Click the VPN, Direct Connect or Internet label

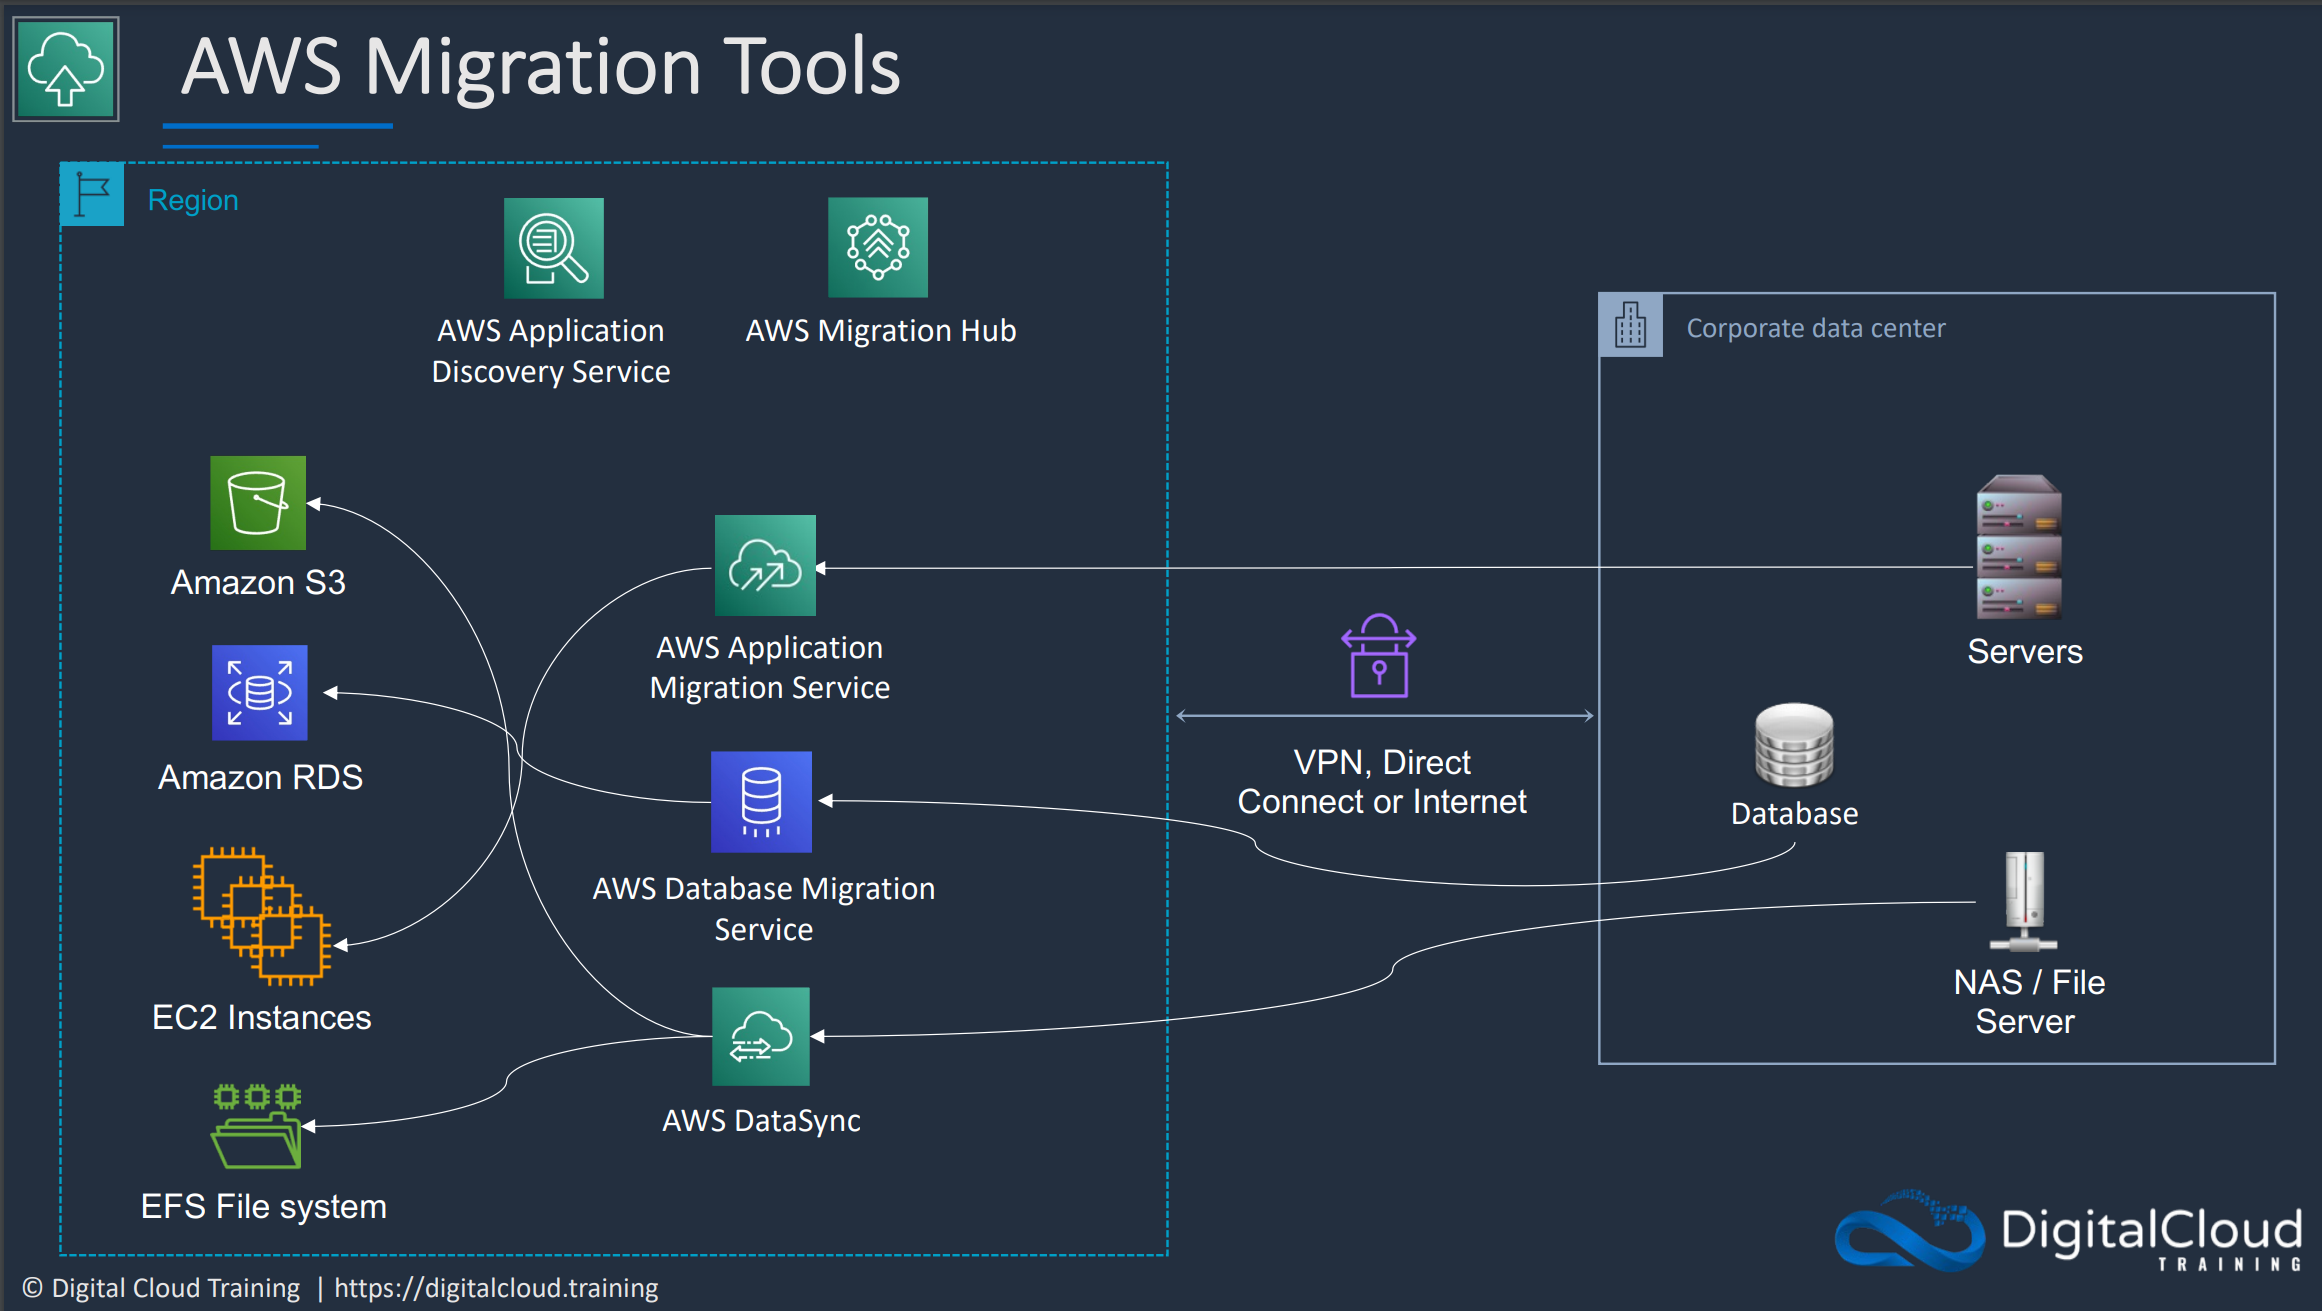1382,782
